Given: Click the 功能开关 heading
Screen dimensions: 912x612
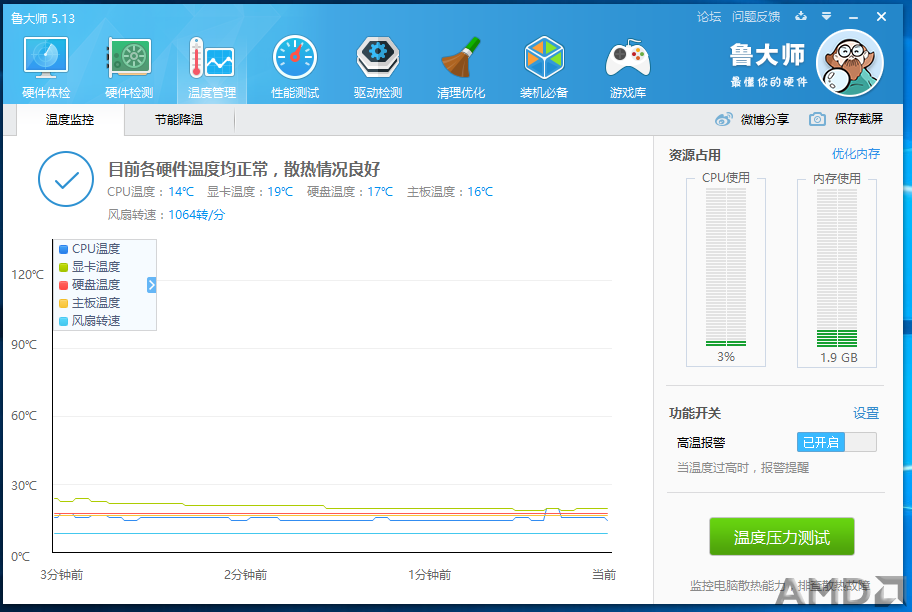Looking at the screenshot, I should point(694,414).
